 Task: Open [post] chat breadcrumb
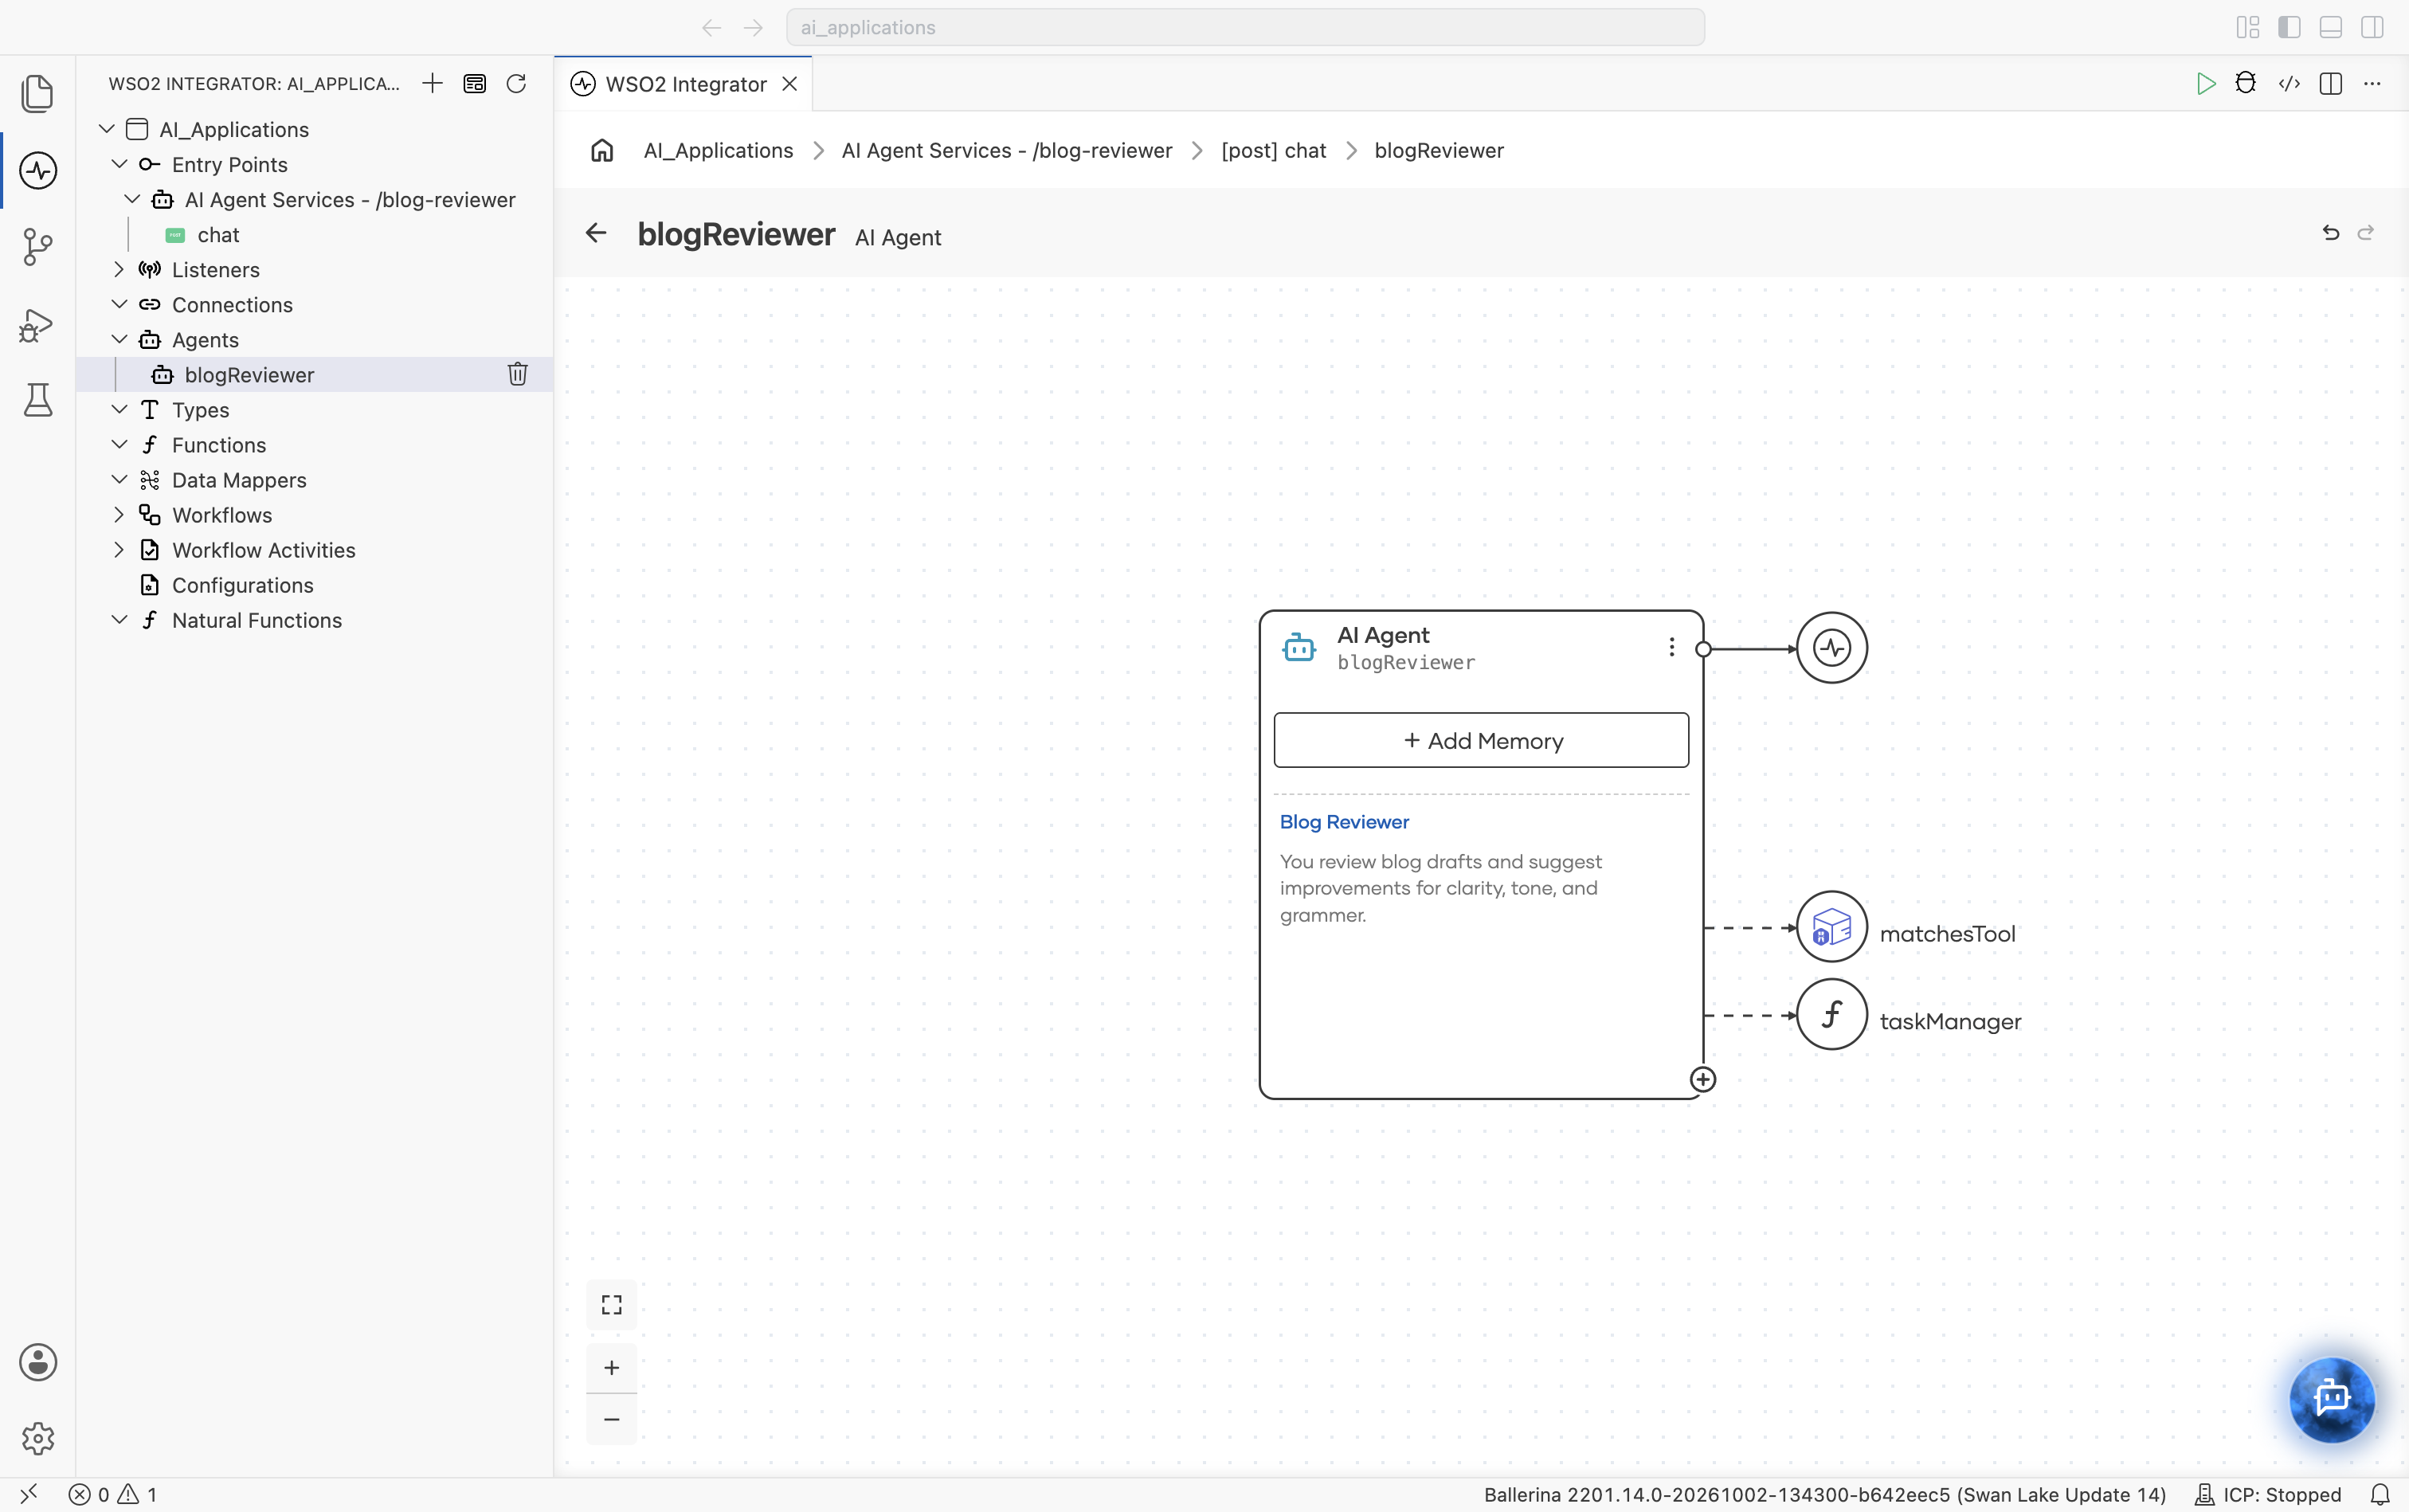click(1273, 150)
